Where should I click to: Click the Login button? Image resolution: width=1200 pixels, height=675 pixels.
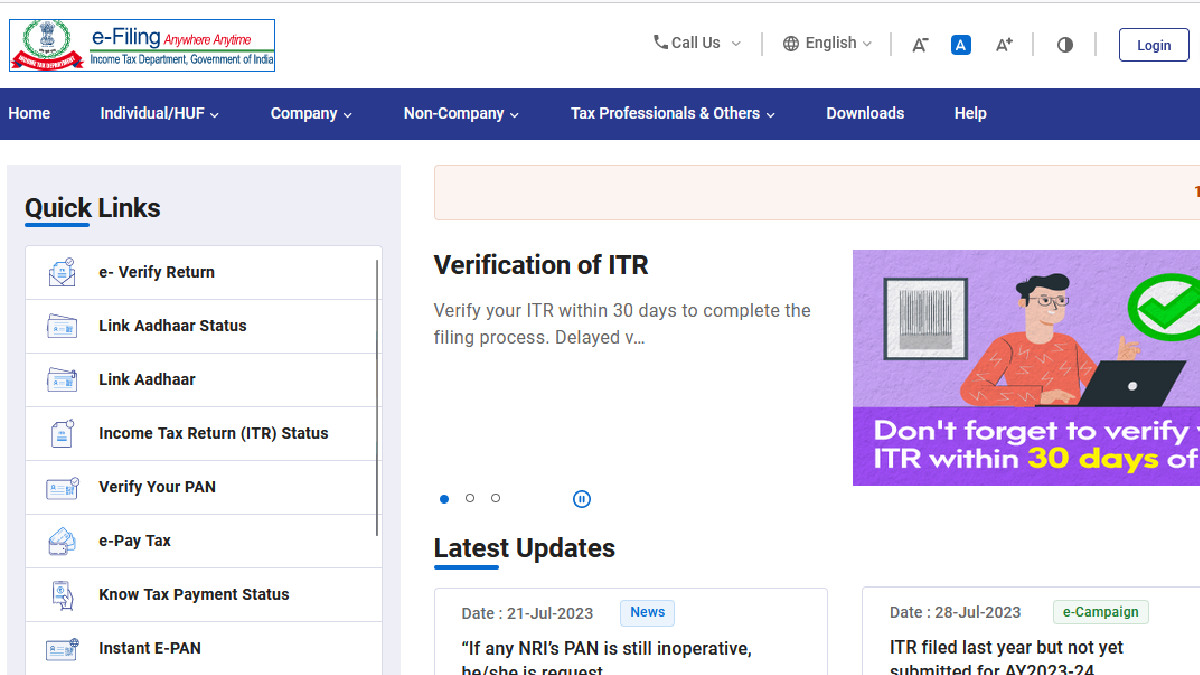tap(1154, 44)
